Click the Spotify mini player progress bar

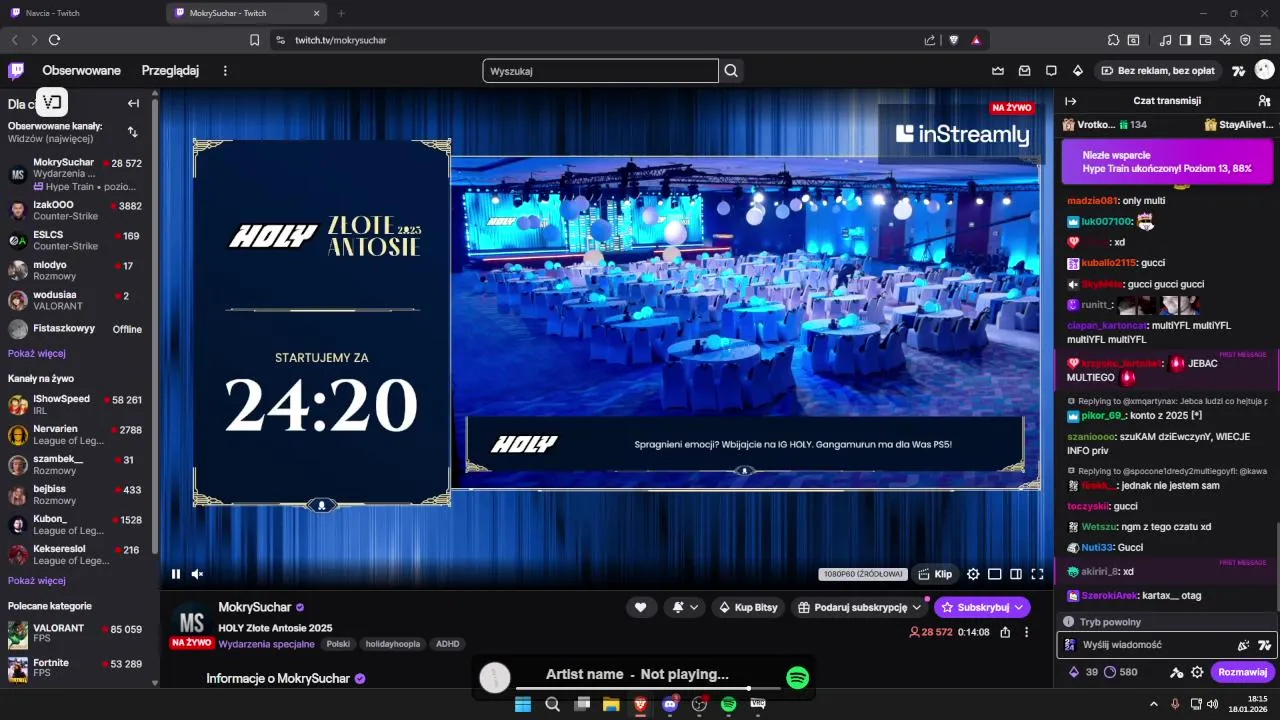[x=647, y=688]
